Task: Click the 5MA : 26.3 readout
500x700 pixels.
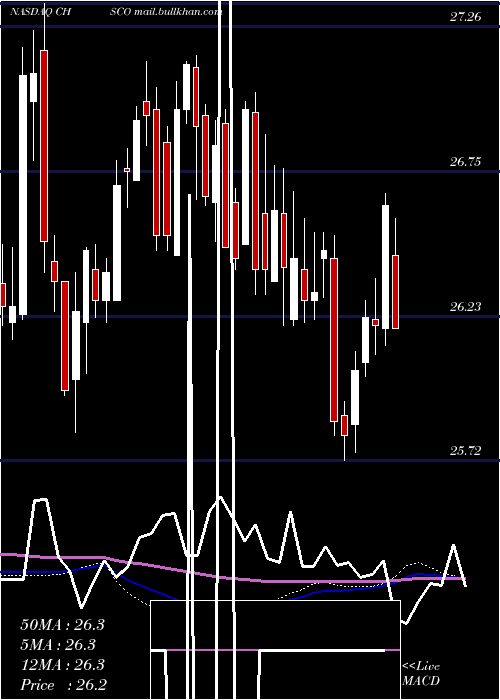Action: click(x=58, y=645)
